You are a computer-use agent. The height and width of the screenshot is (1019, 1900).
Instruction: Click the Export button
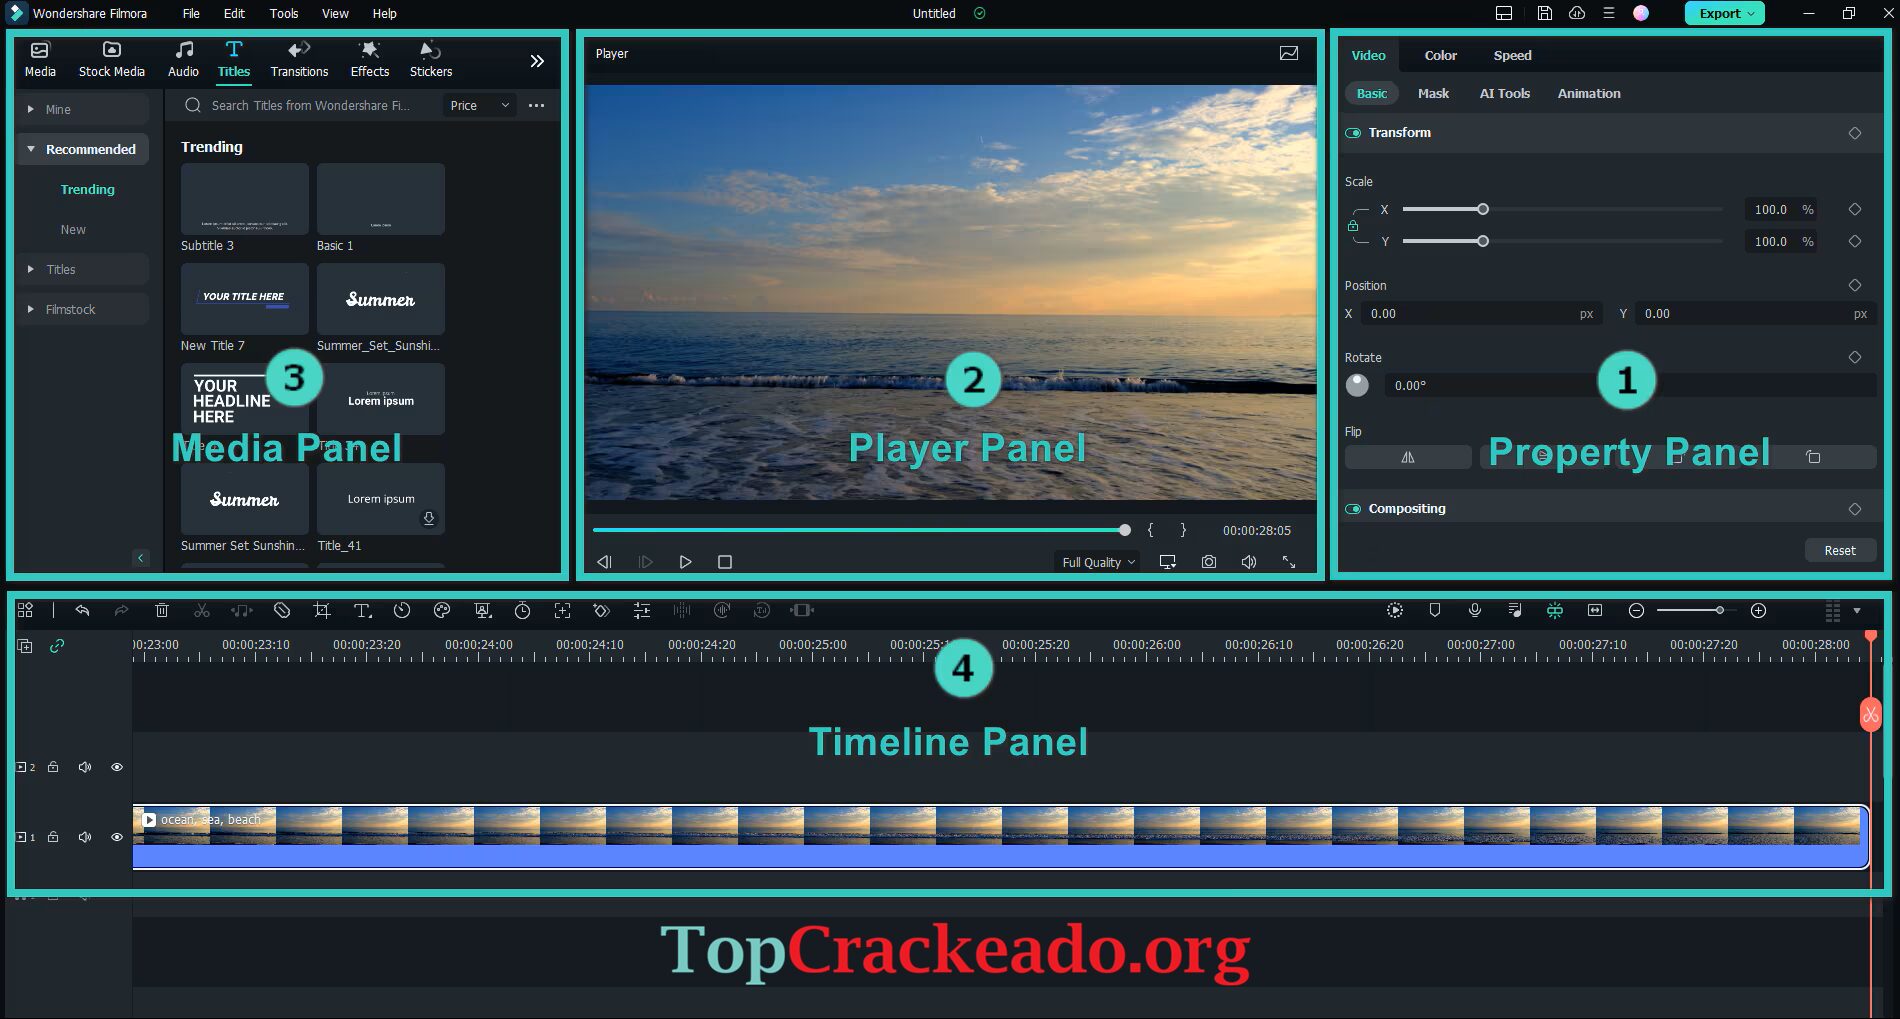point(1723,13)
